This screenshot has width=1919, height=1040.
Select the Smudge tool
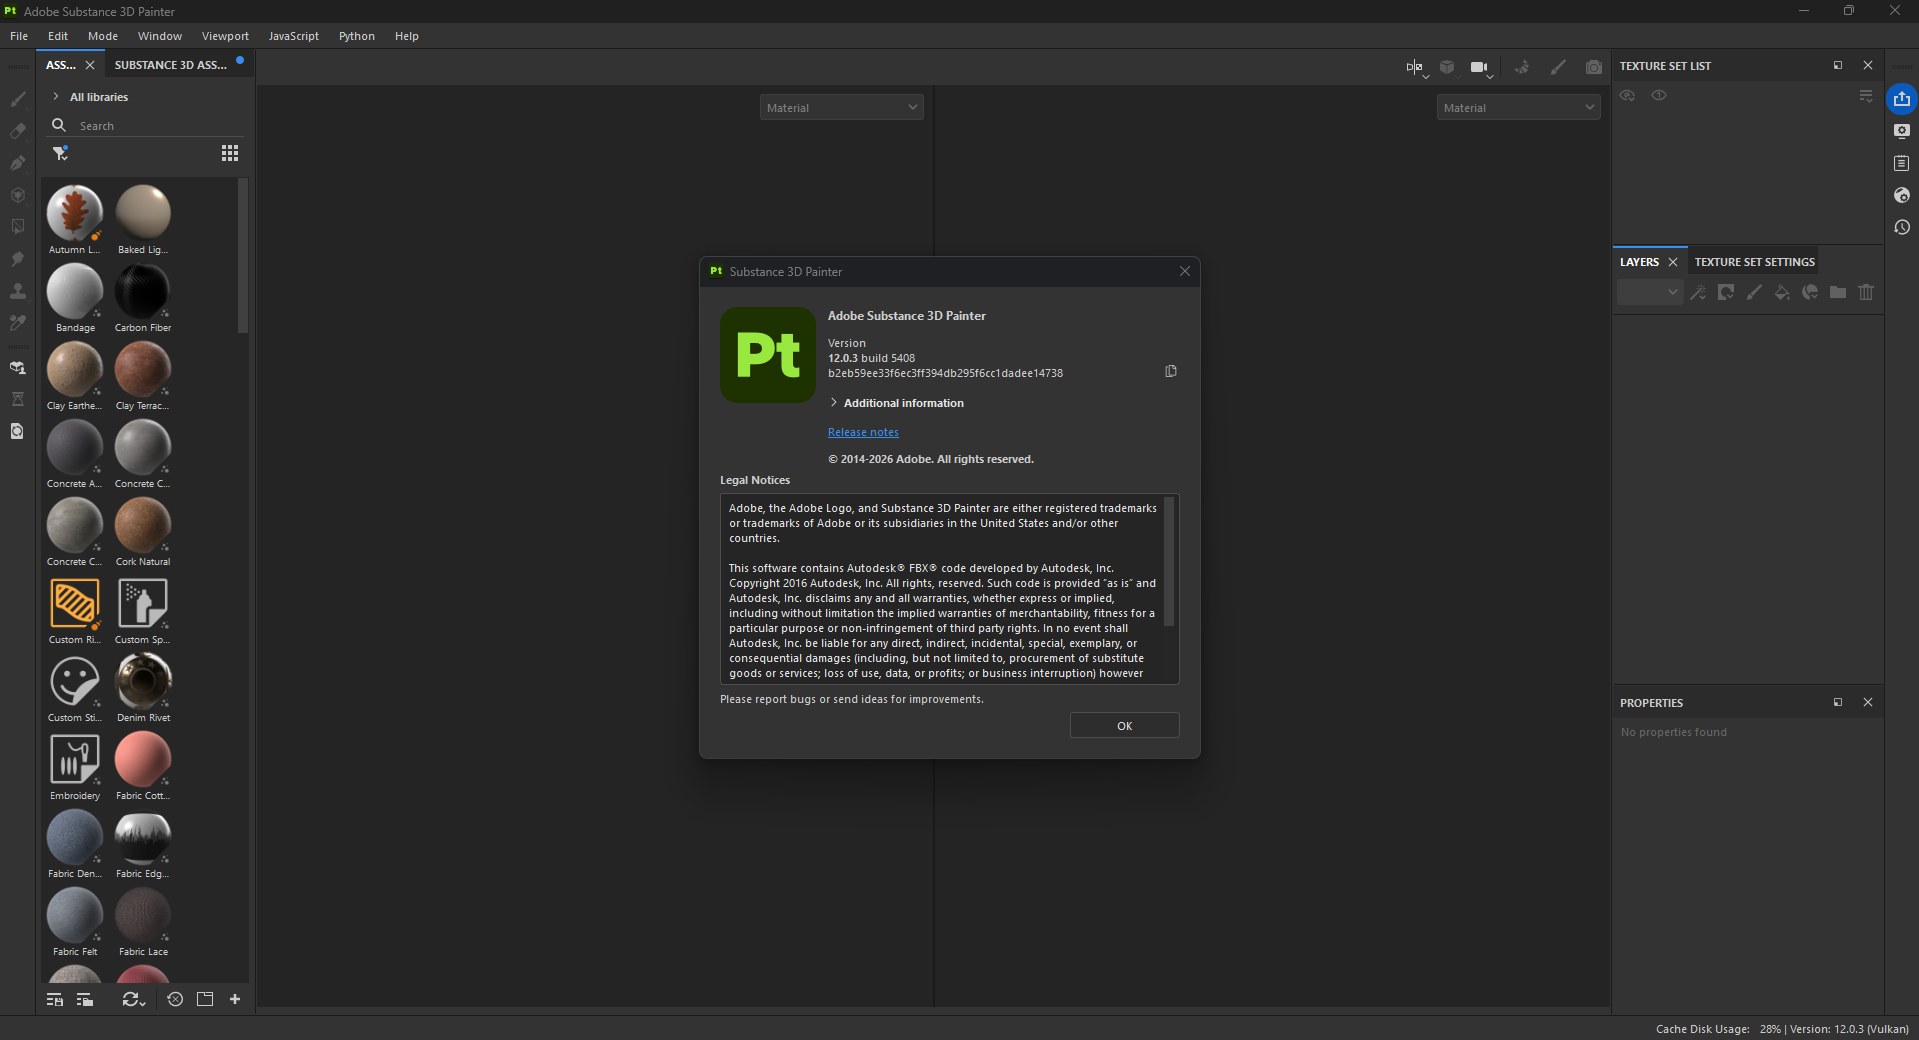18,259
